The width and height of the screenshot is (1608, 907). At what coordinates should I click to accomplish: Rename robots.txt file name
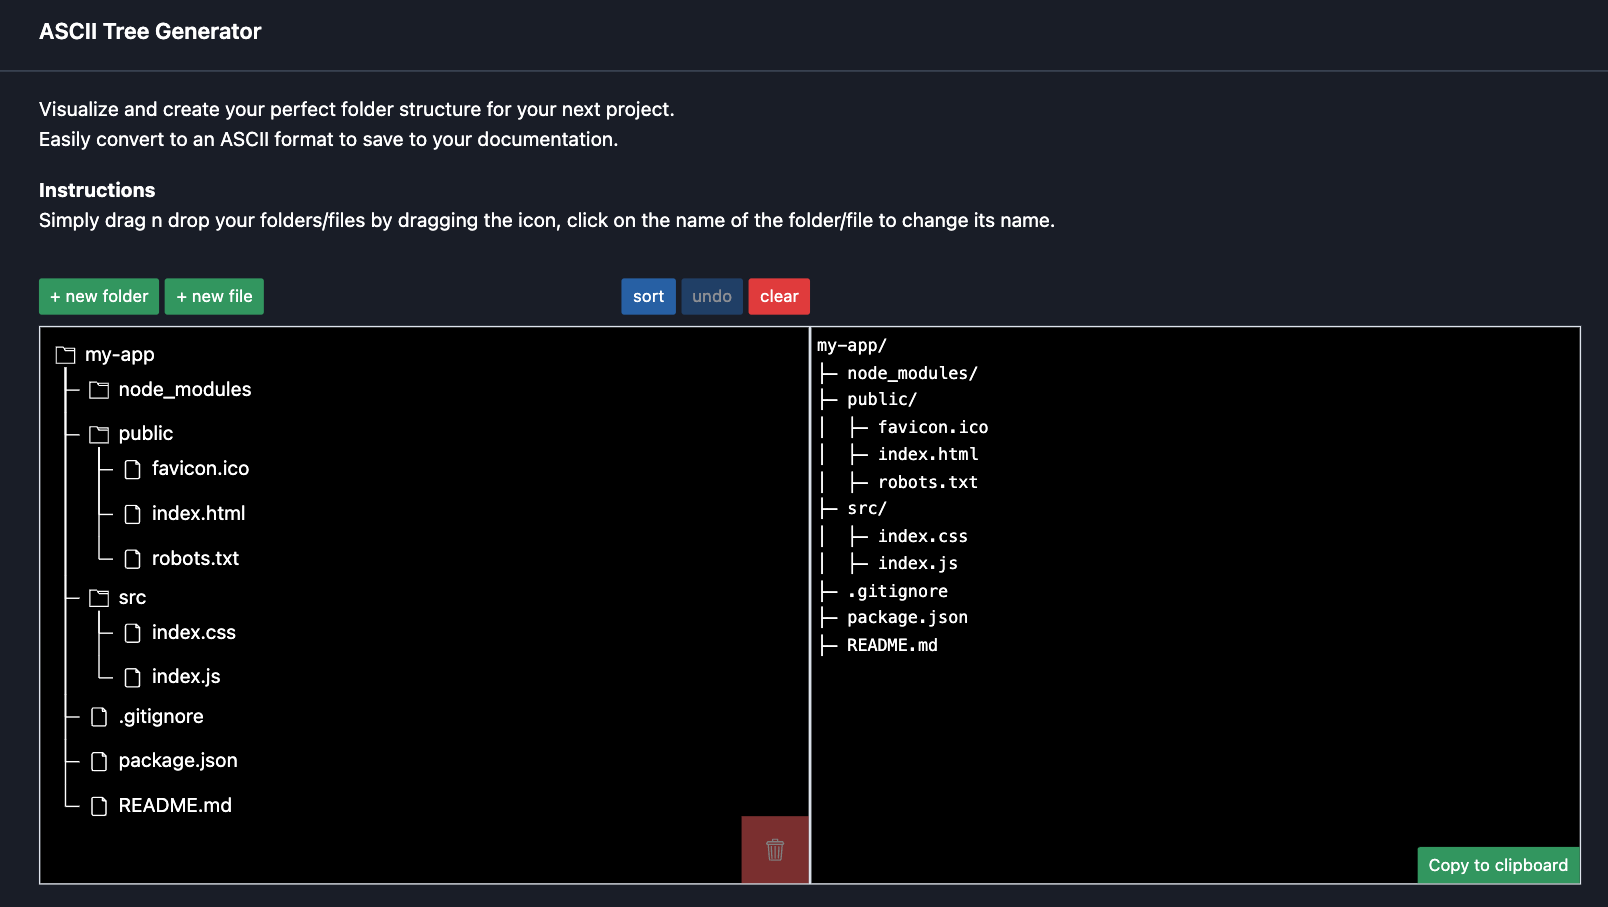click(195, 558)
